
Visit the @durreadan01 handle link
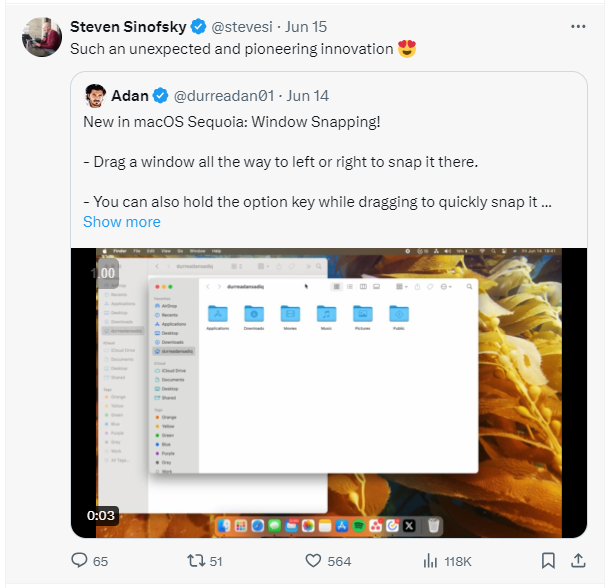click(224, 96)
